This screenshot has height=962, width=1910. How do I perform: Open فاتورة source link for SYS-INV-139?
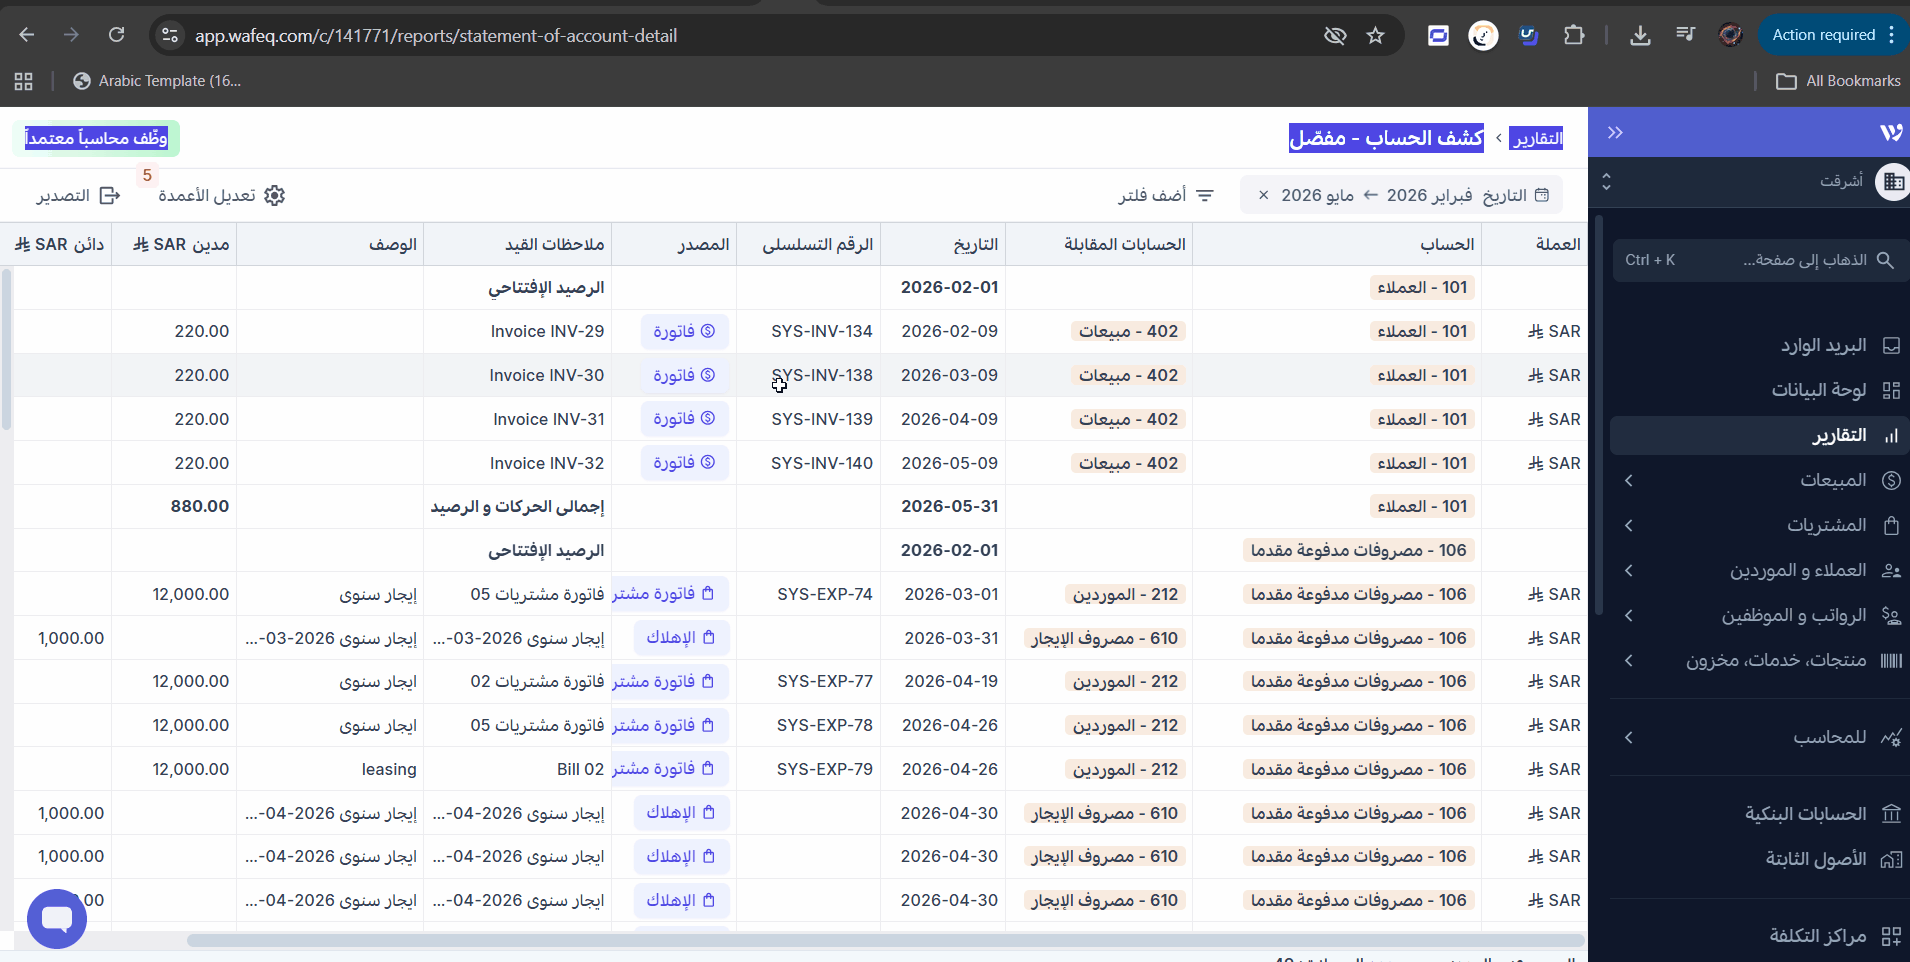pos(684,419)
